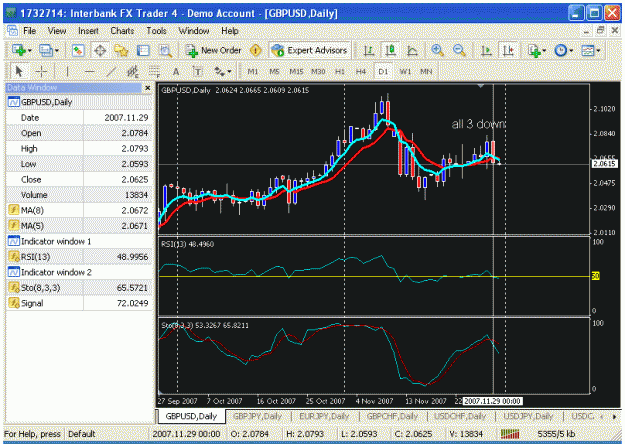625x444 pixels.
Task: Click the zoom in magnifier icon
Action: pos(438,51)
